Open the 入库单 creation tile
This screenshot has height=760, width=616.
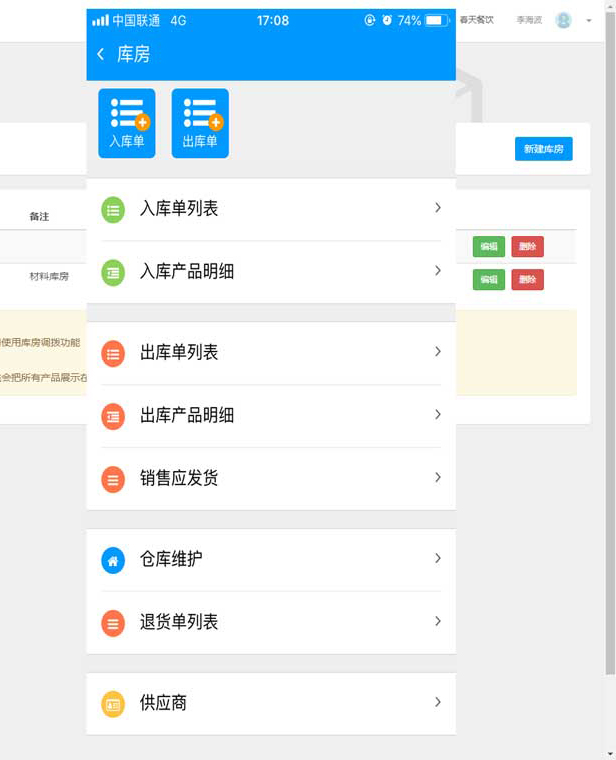click(x=127, y=123)
